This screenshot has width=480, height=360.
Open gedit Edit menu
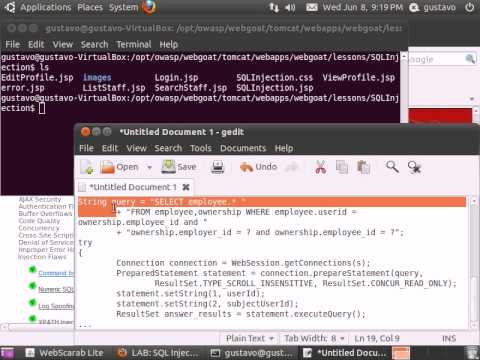click(x=110, y=148)
